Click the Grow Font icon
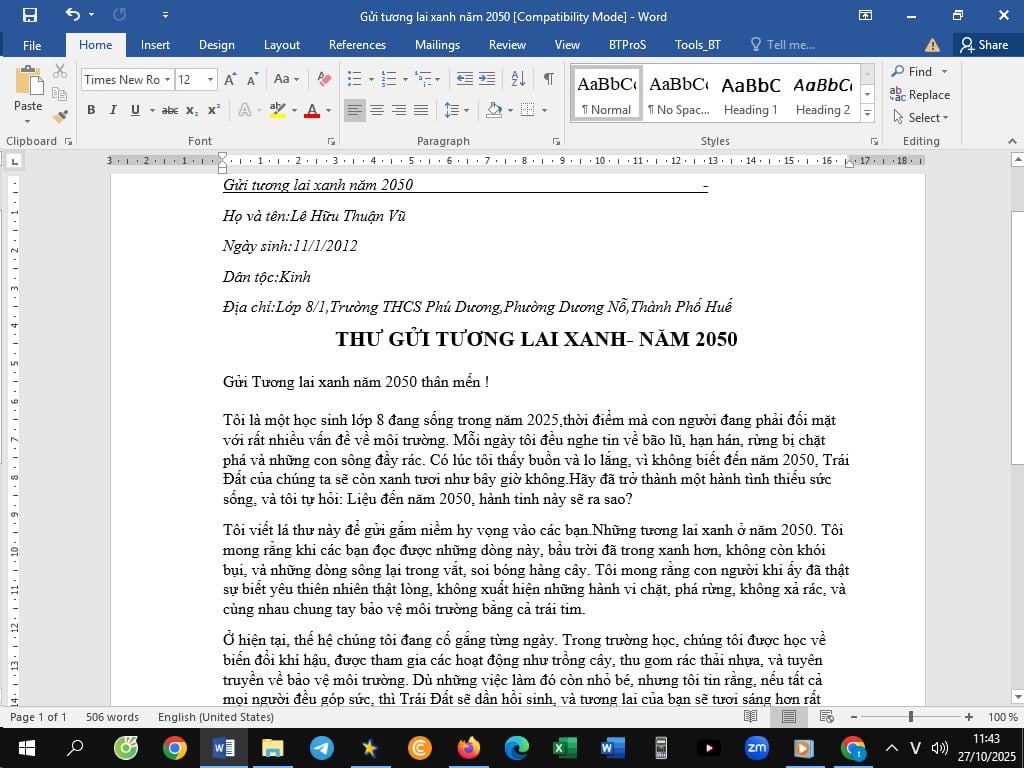This screenshot has height=768, width=1024. [230, 79]
